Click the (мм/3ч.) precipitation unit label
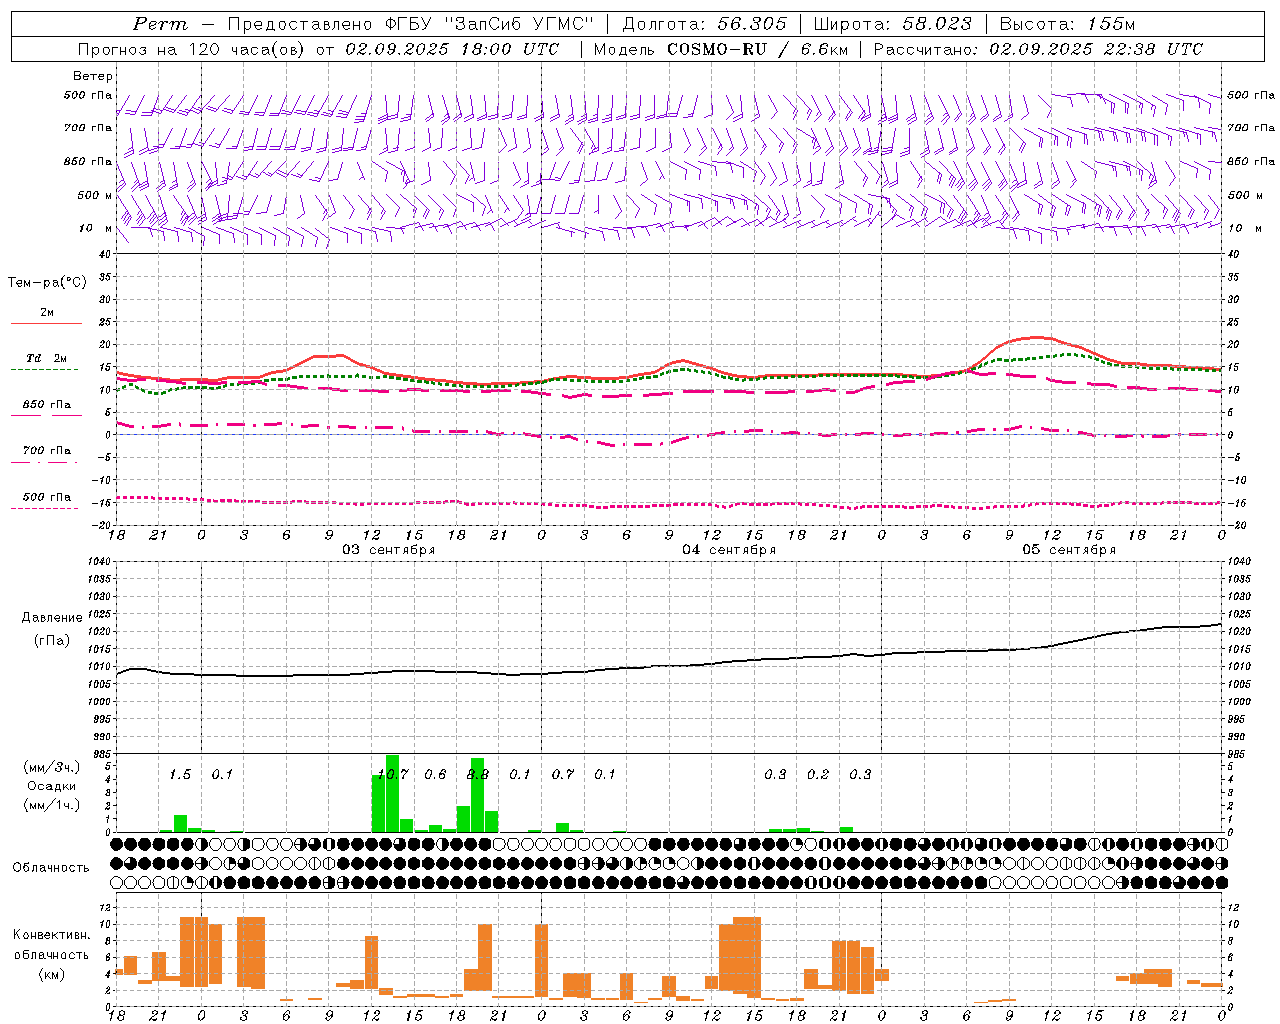Image resolution: width=1280 pixels, height=1024 pixels. 52,767
